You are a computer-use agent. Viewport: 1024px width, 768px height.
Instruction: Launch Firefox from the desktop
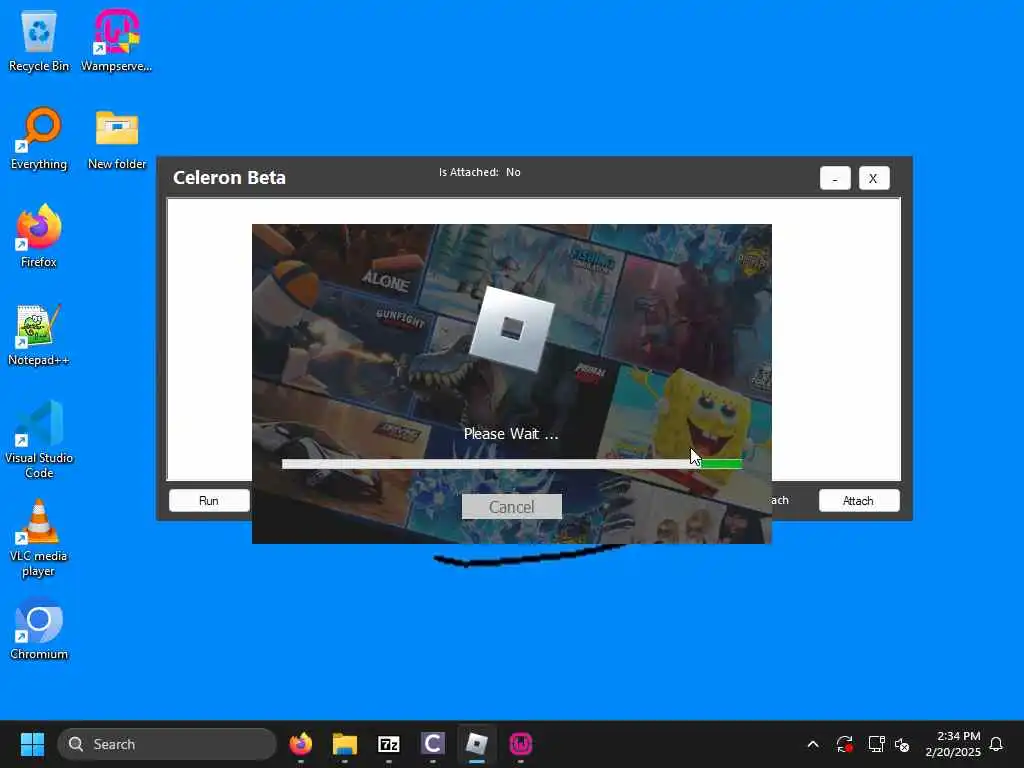click(x=39, y=236)
